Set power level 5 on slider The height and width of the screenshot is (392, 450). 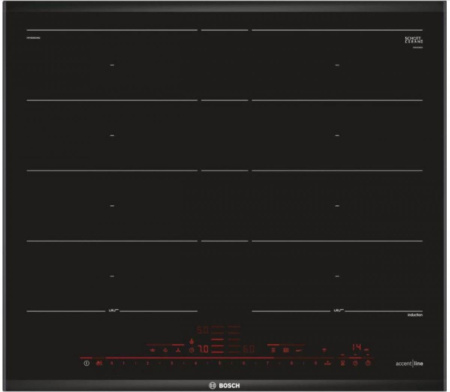[x=219, y=363]
